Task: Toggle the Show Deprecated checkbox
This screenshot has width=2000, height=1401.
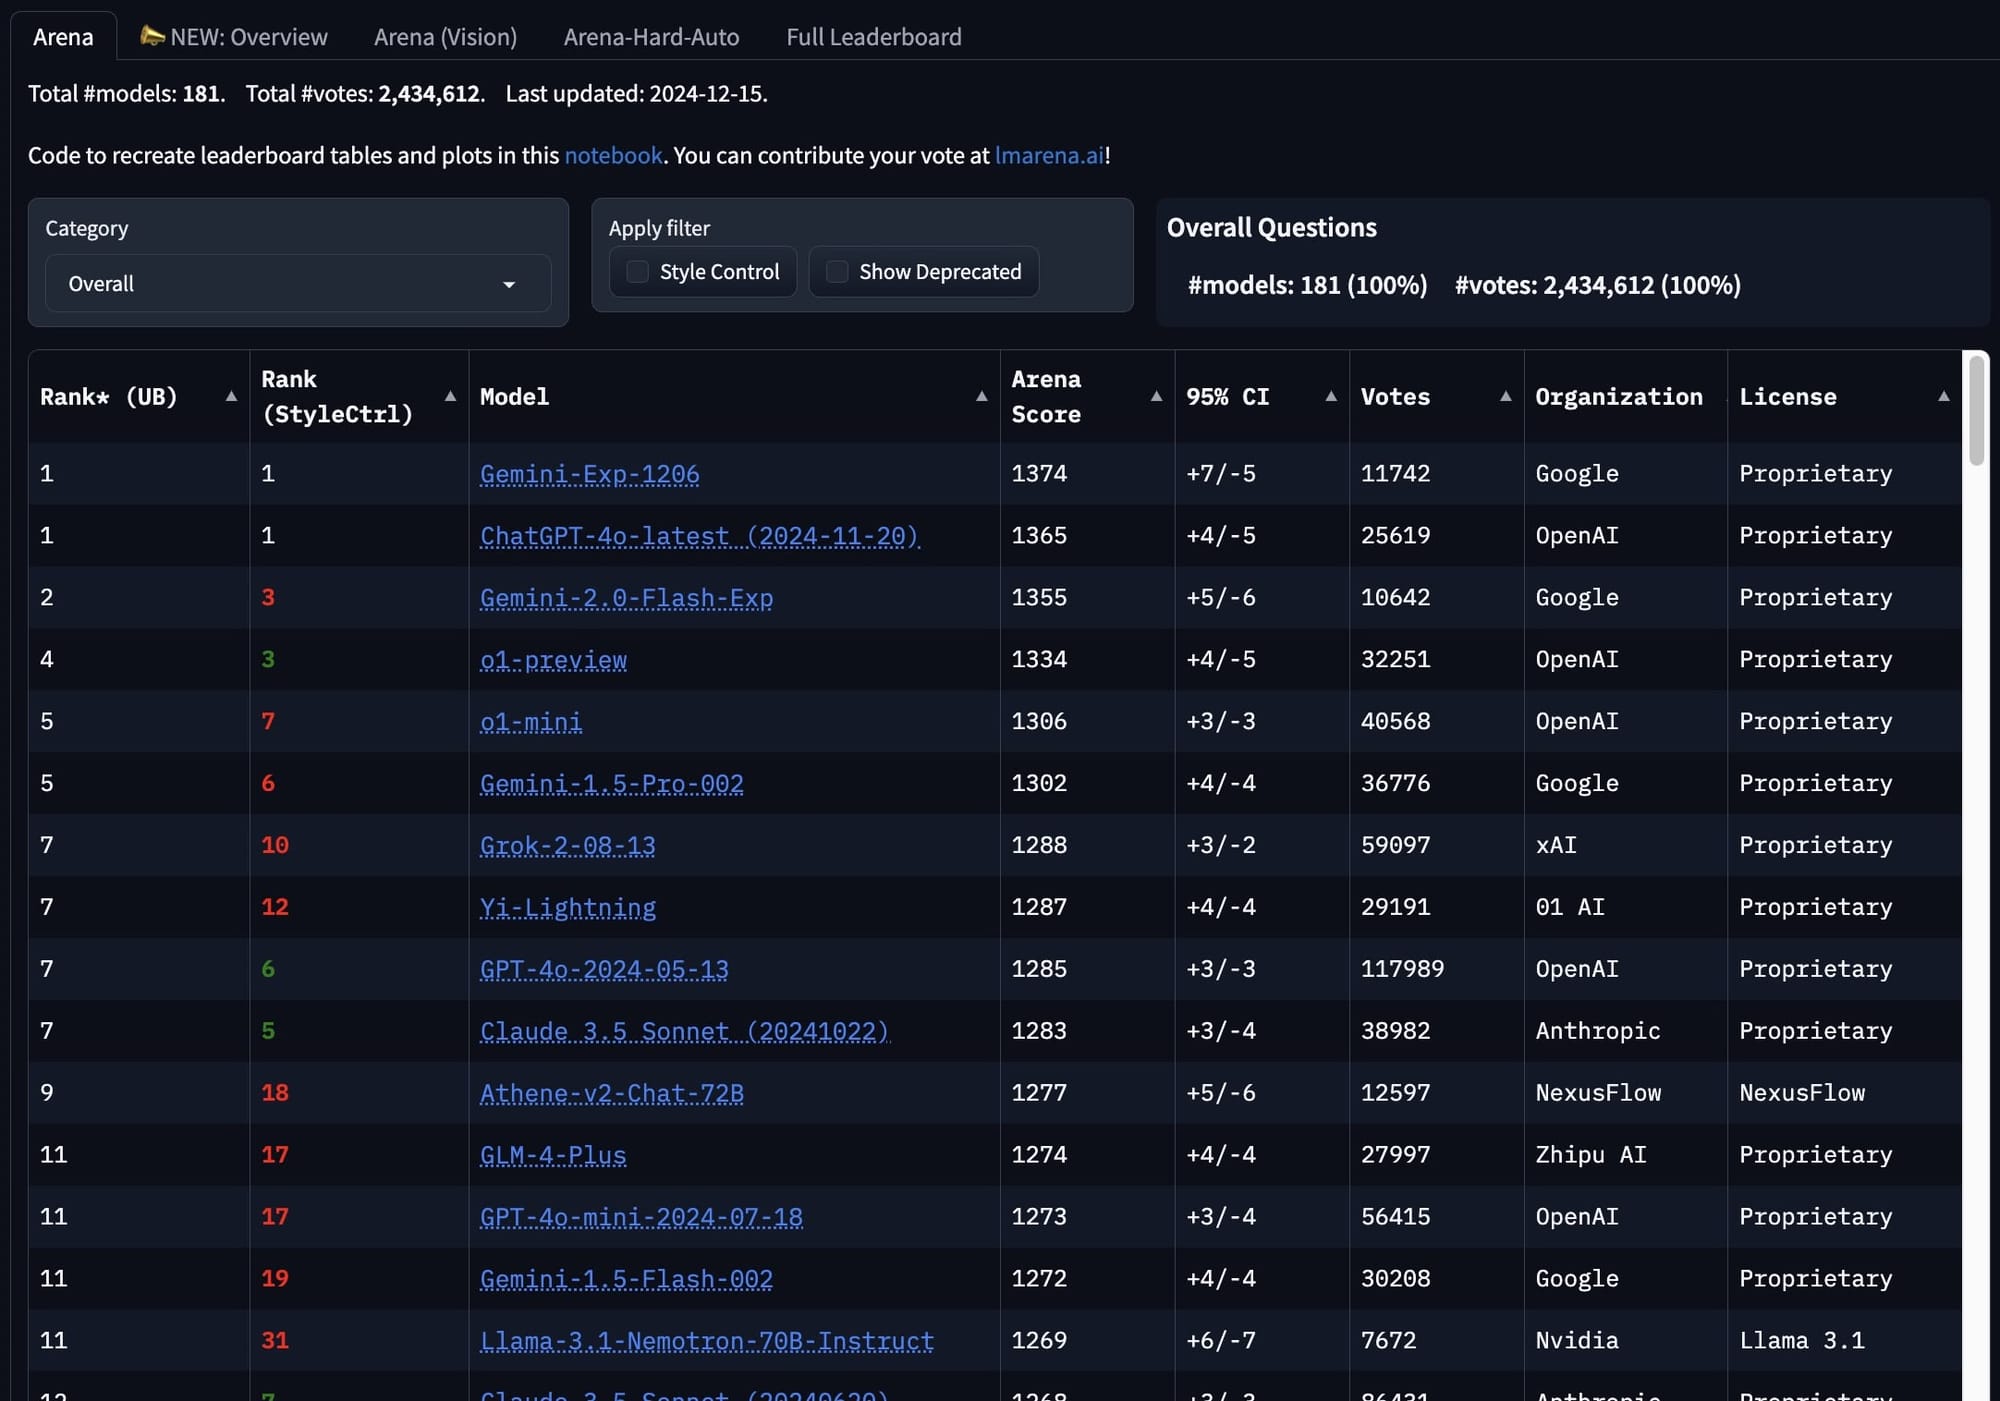Action: pos(837,272)
